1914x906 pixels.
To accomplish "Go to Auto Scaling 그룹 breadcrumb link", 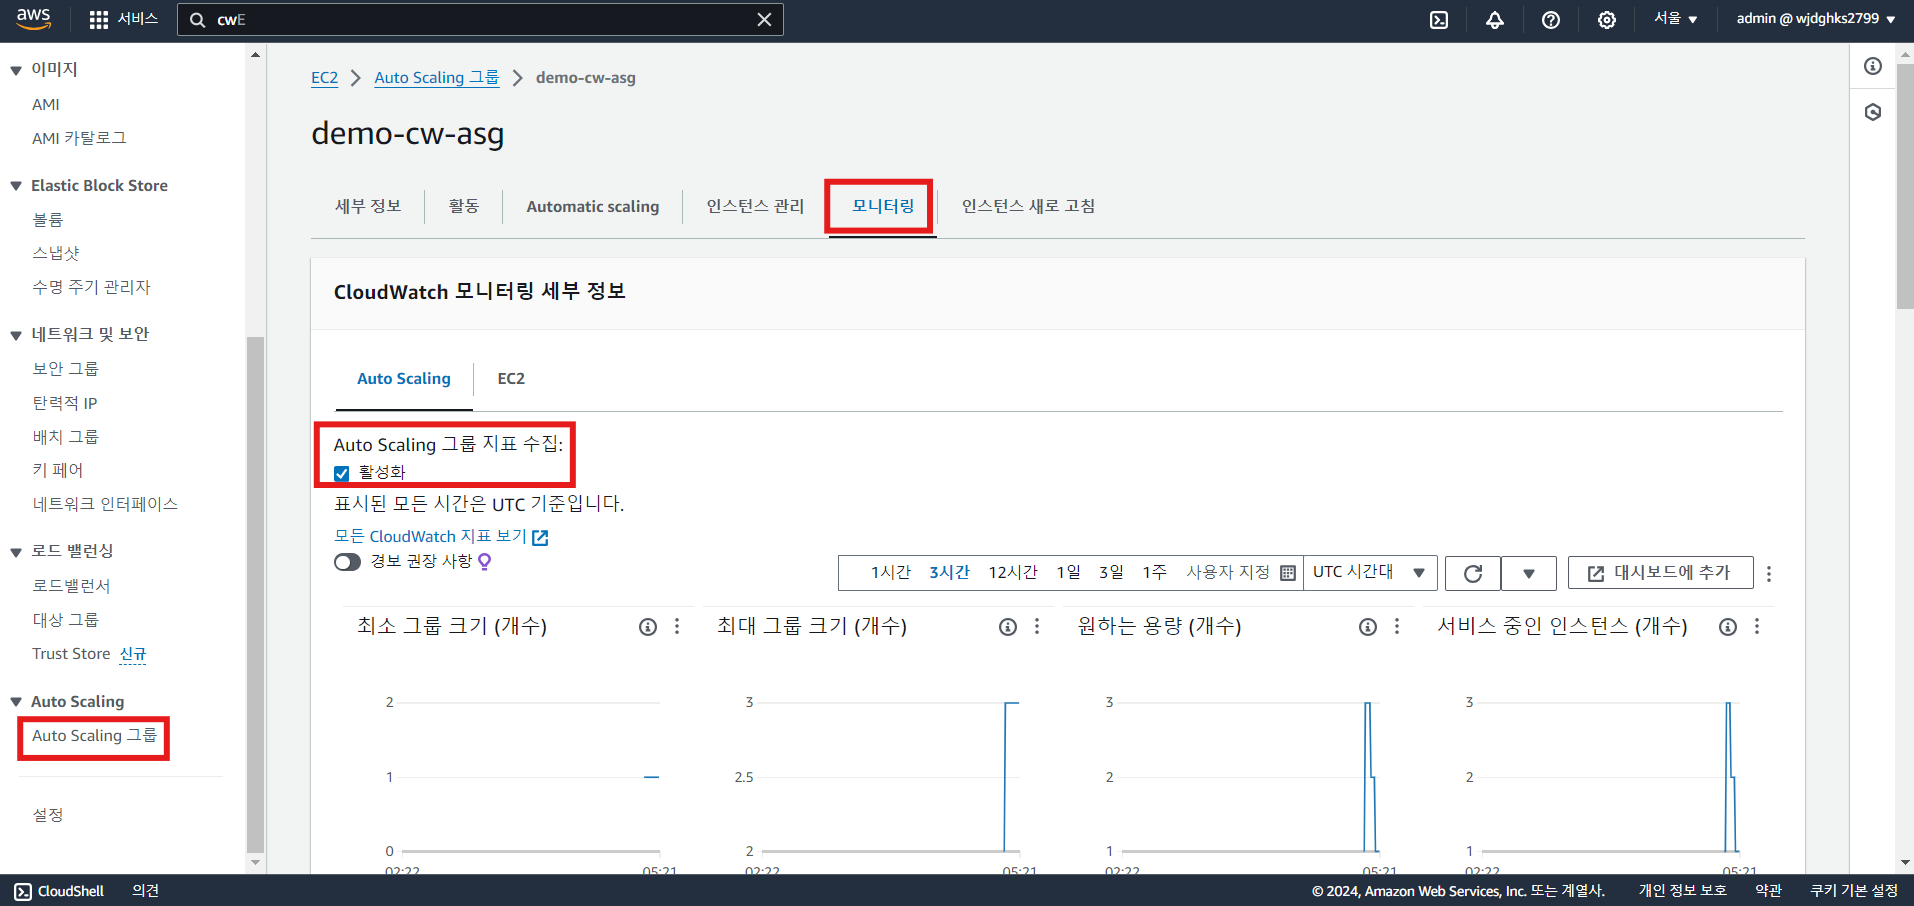I will pos(437,78).
